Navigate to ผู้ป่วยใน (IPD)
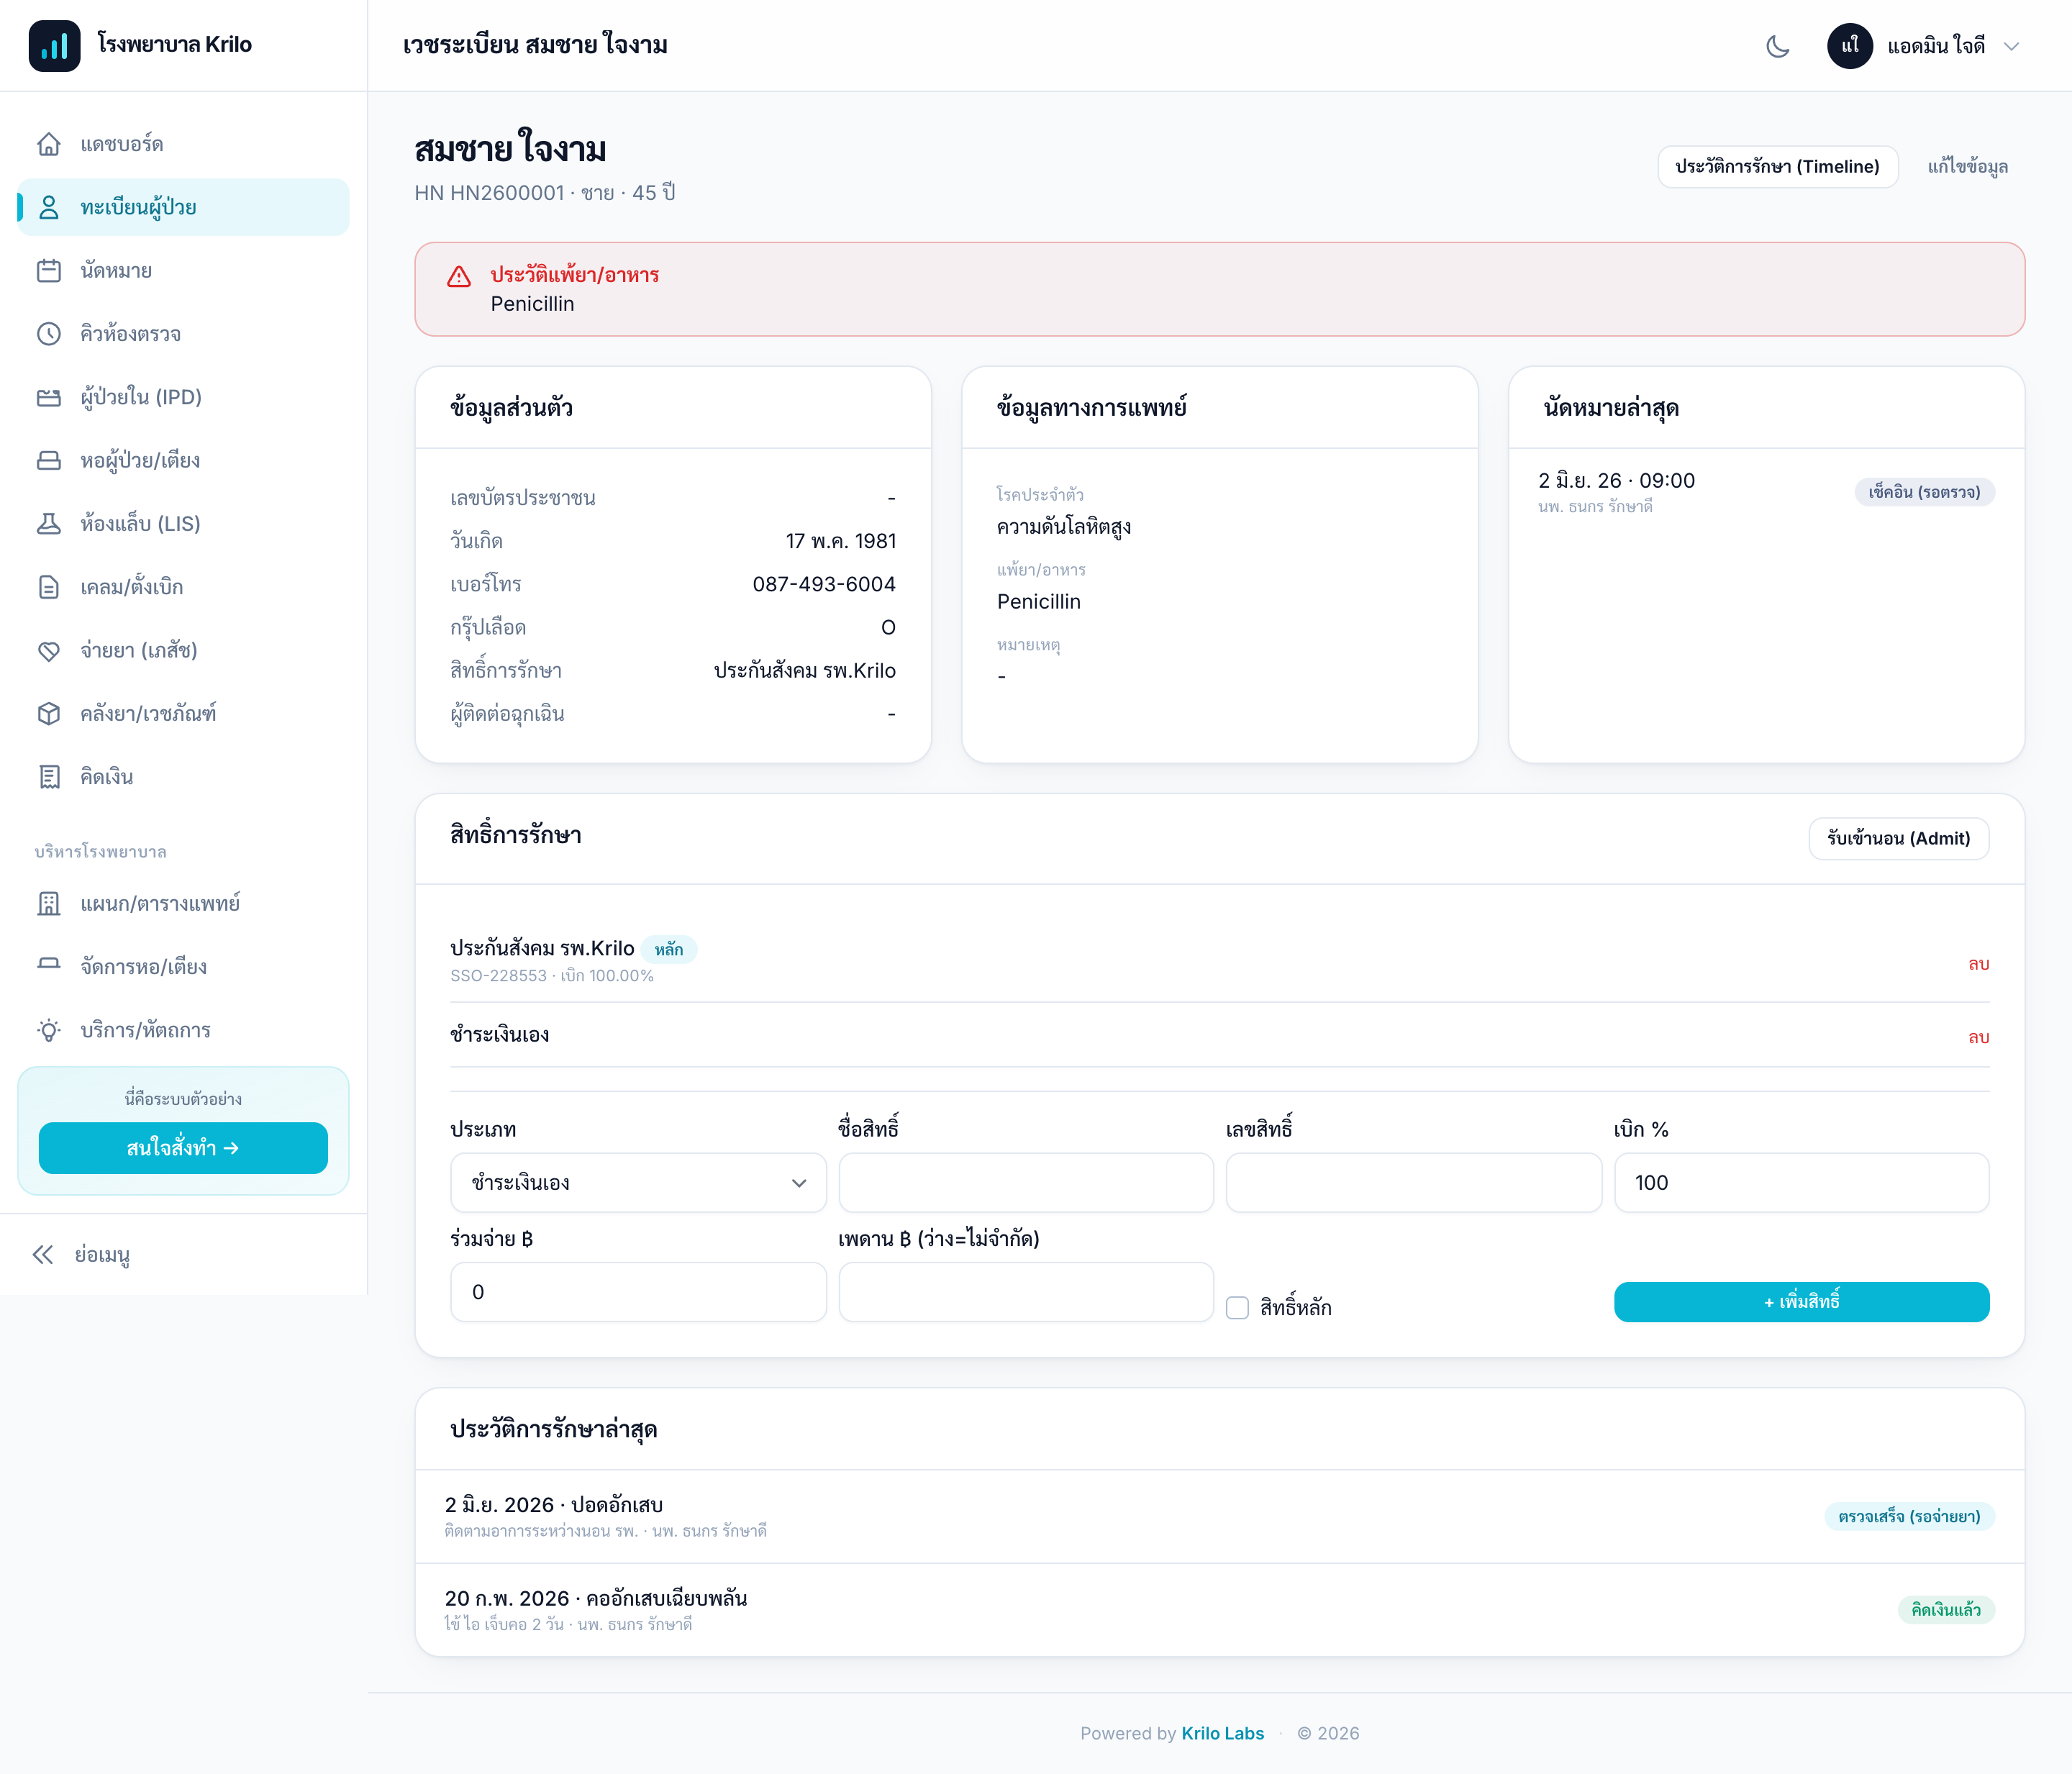2072x1774 pixels. pyautogui.click(x=183, y=397)
